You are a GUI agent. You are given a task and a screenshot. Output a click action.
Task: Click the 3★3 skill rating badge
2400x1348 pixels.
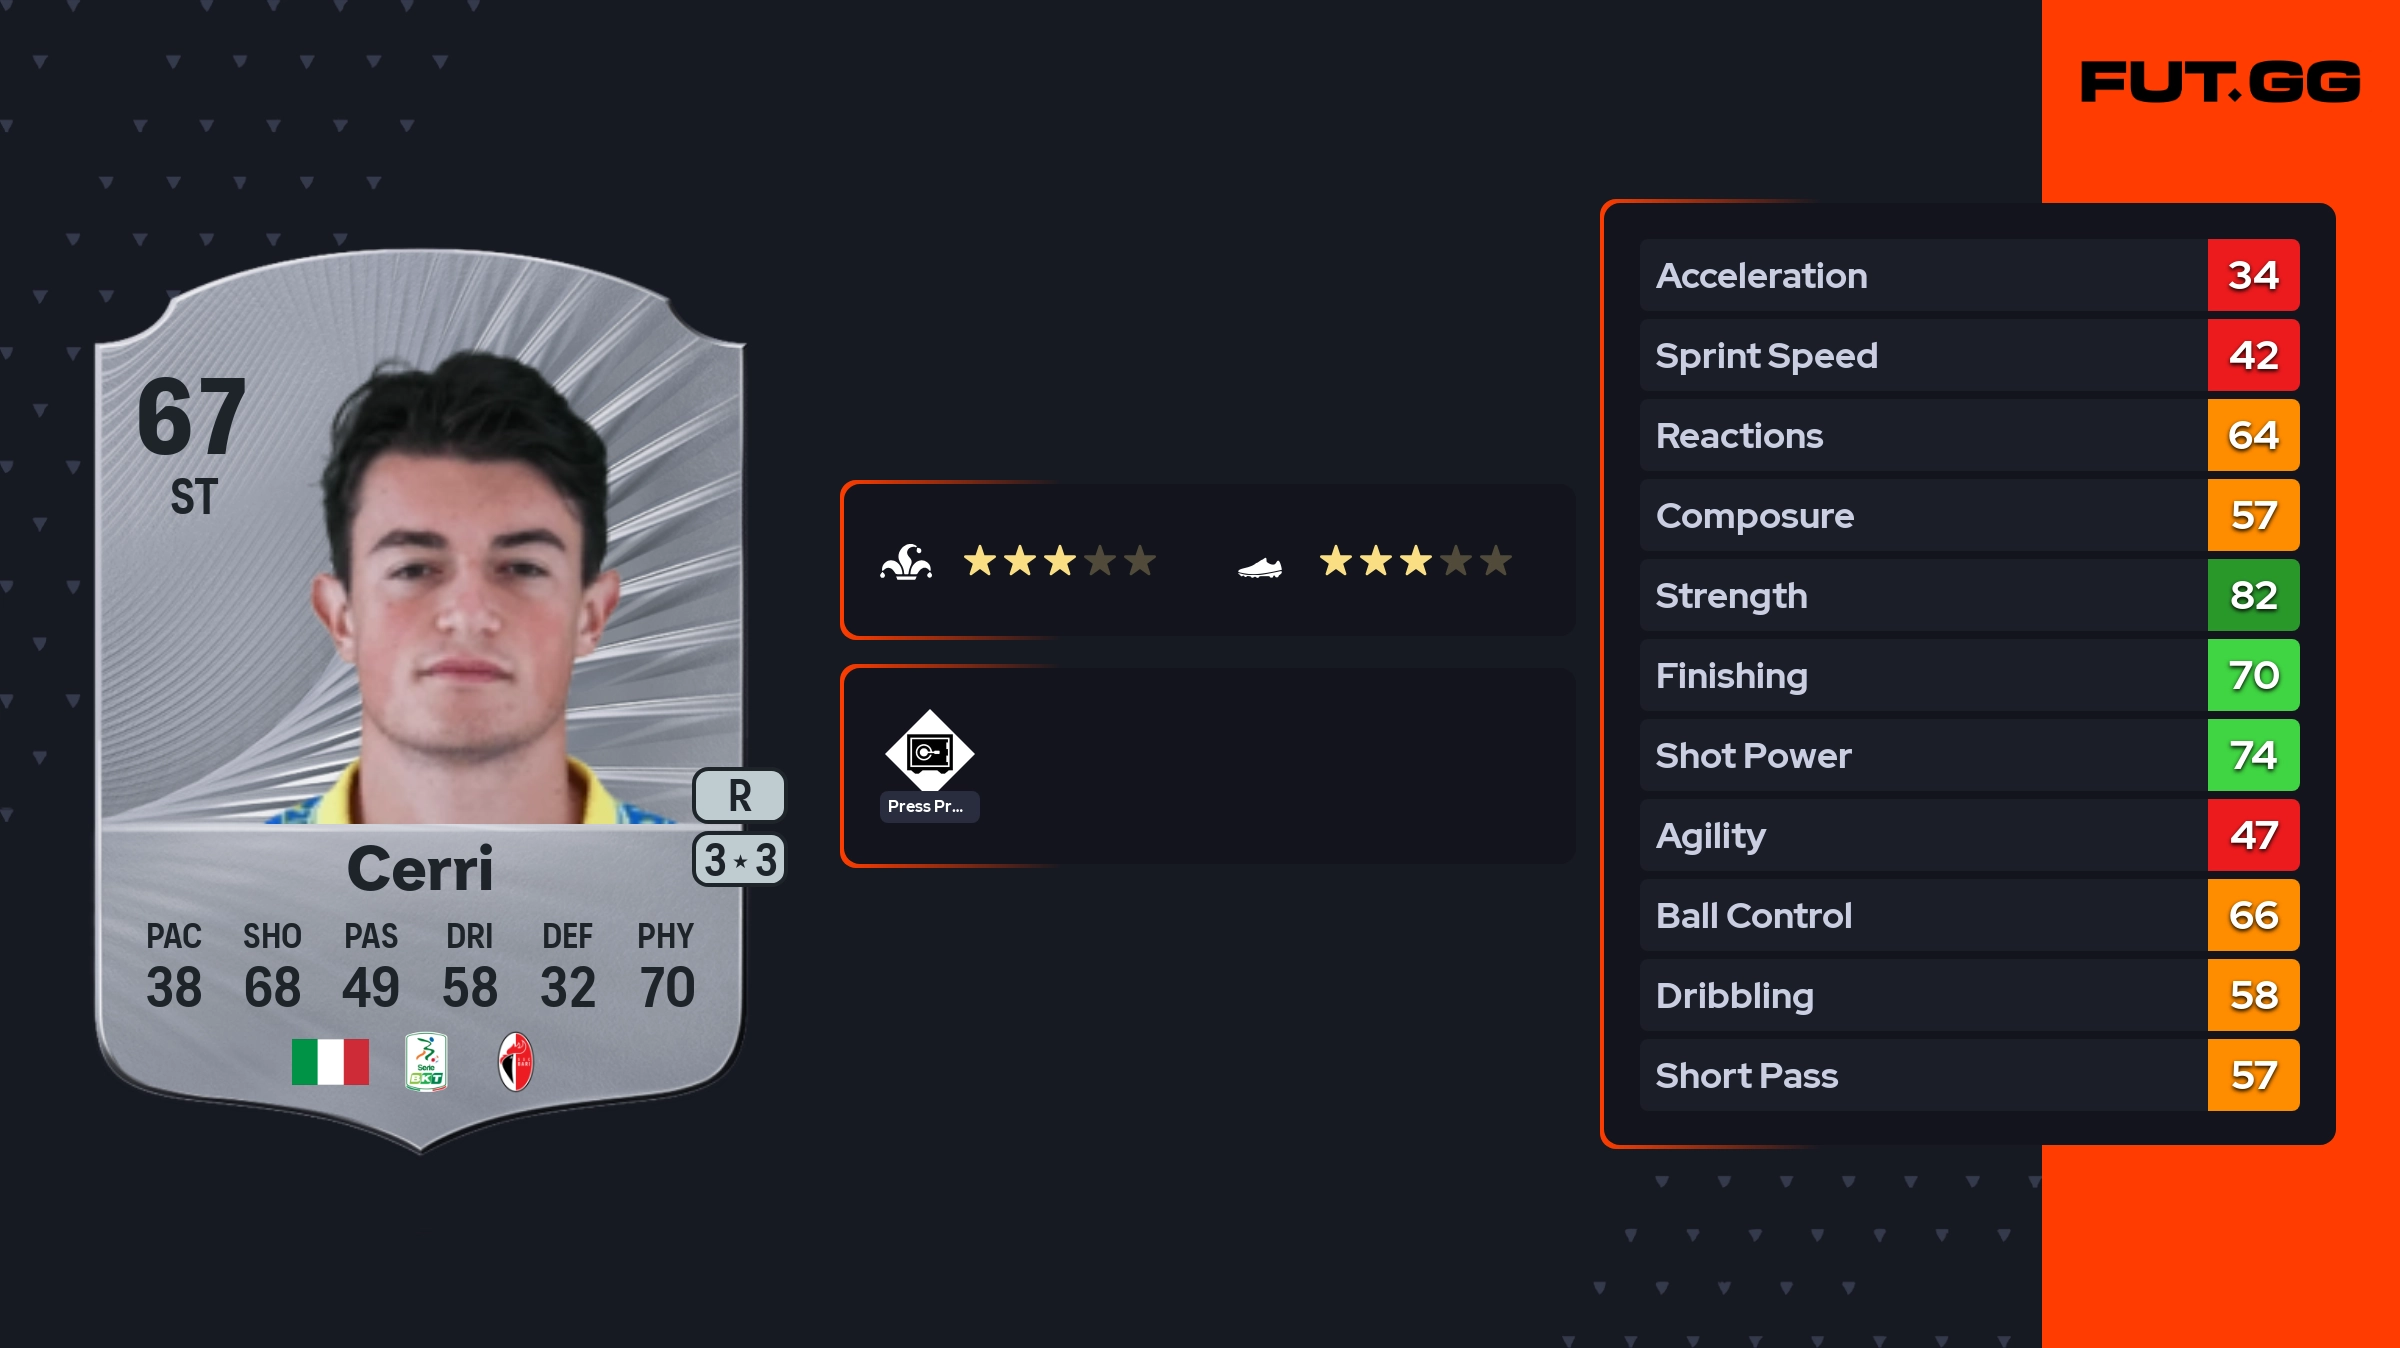click(739, 860)
